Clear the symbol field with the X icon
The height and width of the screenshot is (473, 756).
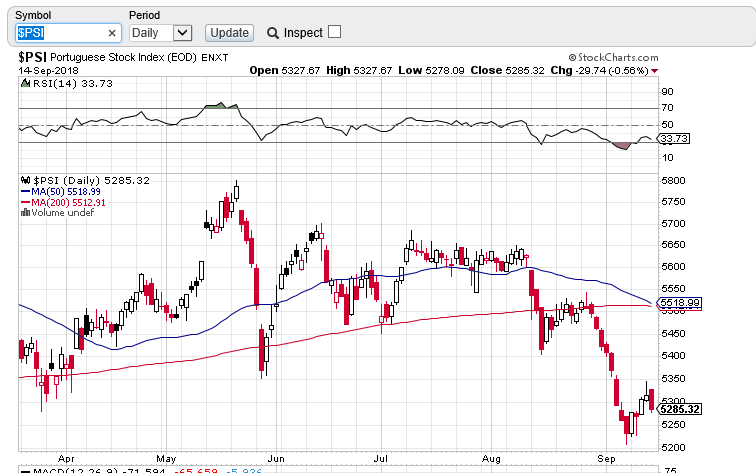[112, 33]
